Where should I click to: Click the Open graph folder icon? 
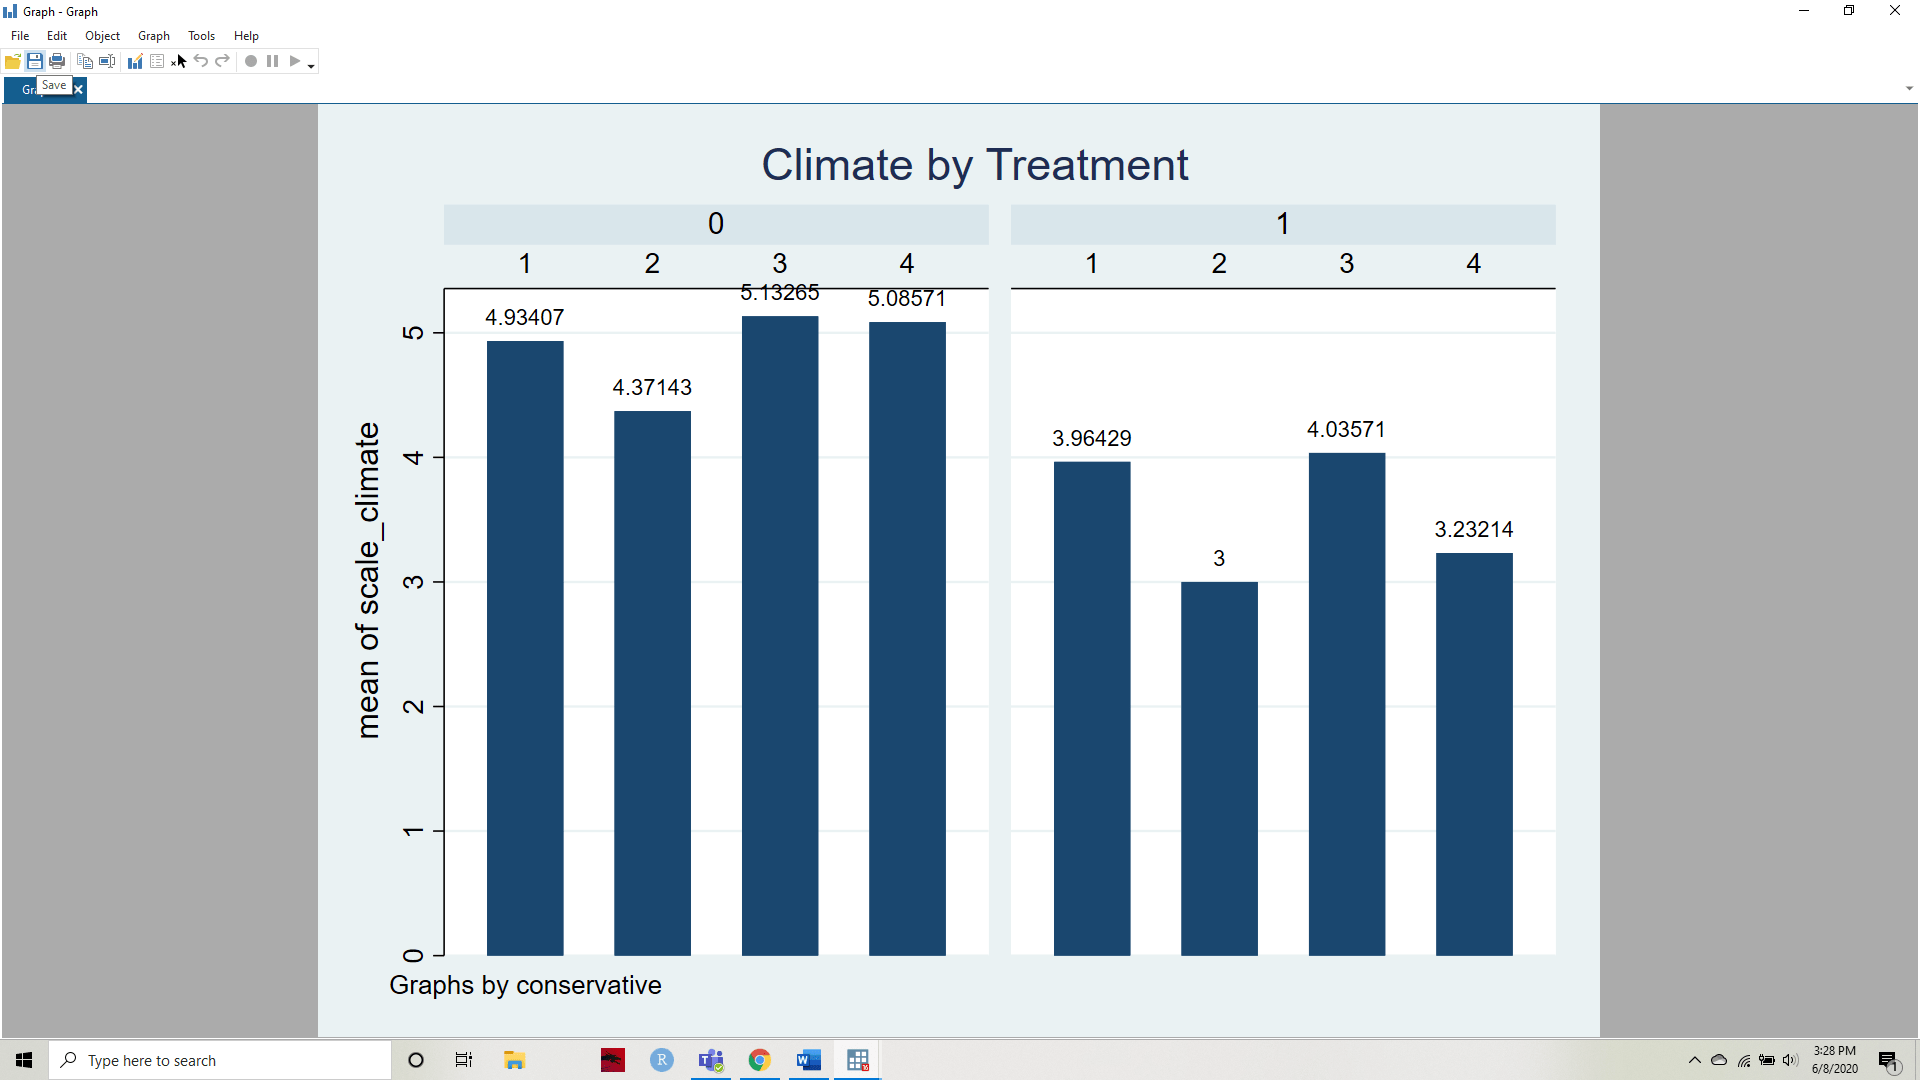(13, 62)
